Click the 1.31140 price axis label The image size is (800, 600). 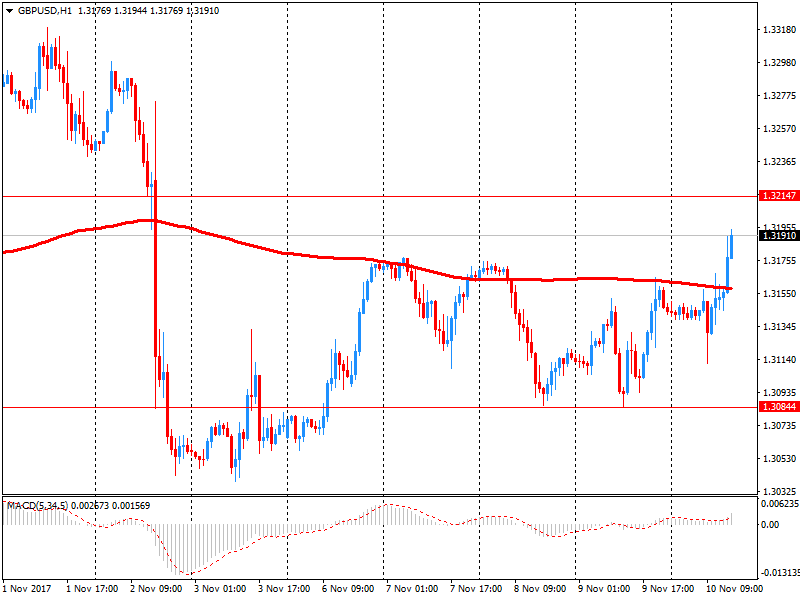(779, 360)
